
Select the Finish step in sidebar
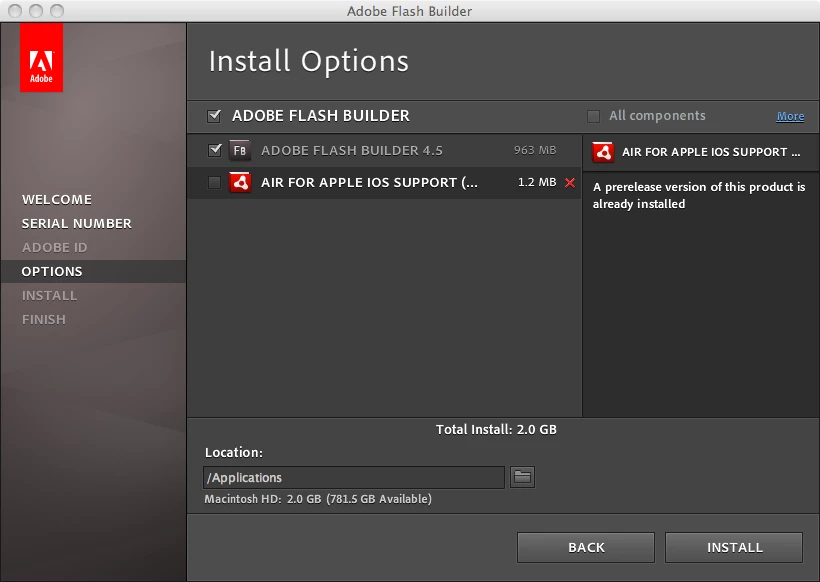(x=44, y=319)
